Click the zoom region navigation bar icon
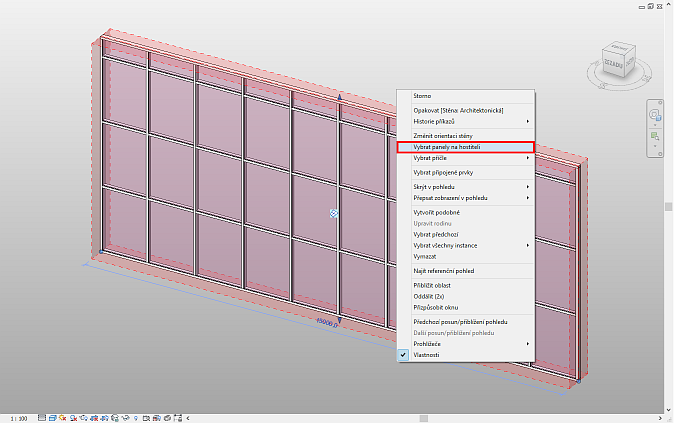 [654, 136]
